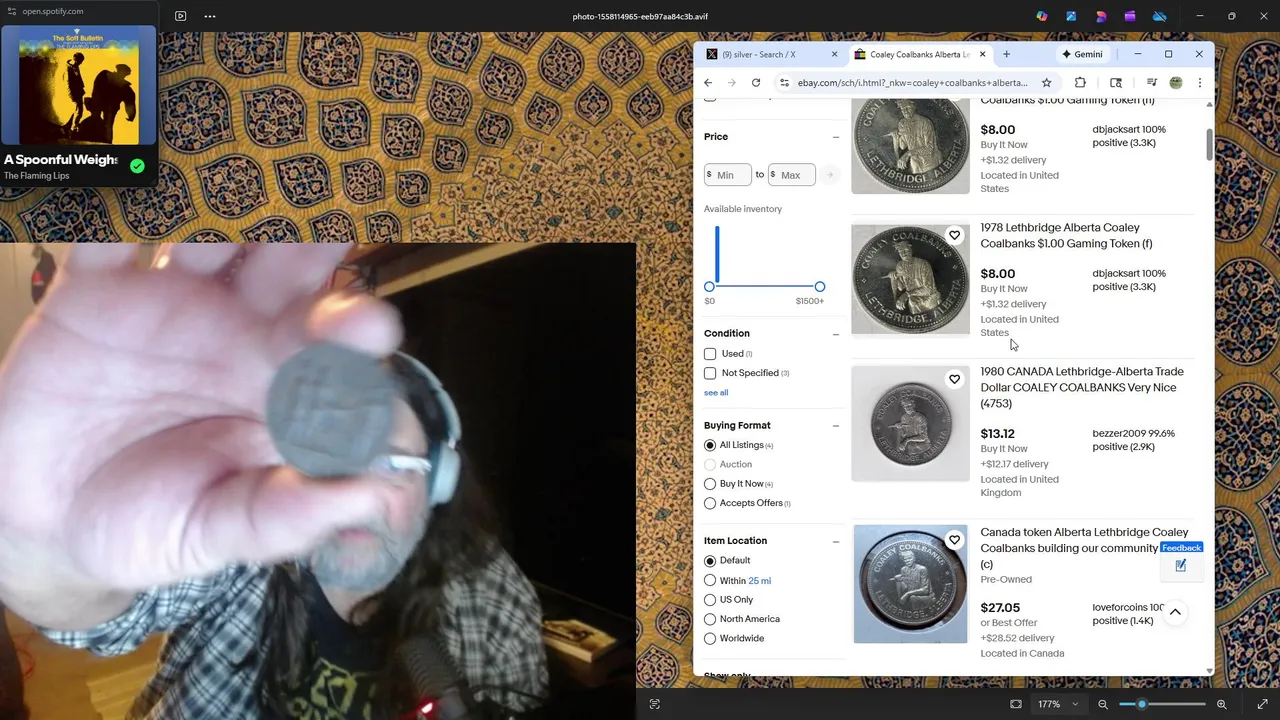Open site info icon in address bar
1280x720 pixels.
tap(785, 82)
